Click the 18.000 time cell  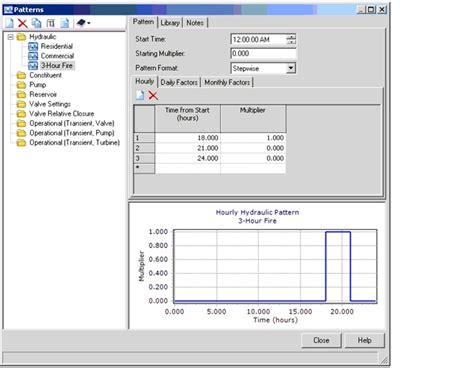[x=188, y=138]
